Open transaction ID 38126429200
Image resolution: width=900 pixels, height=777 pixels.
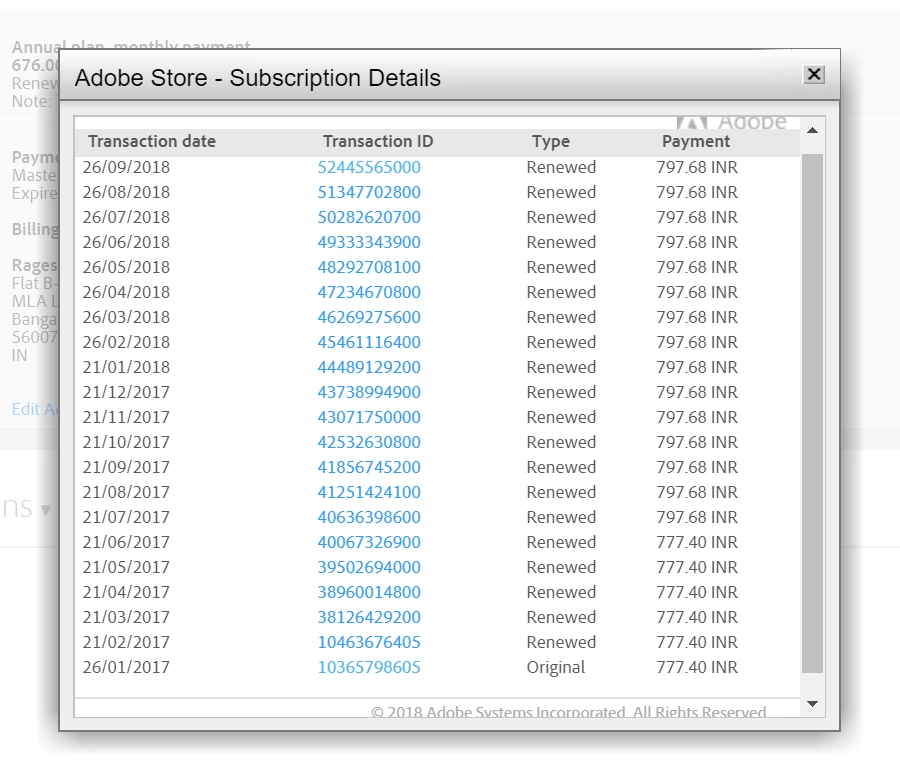coord(369,617)
